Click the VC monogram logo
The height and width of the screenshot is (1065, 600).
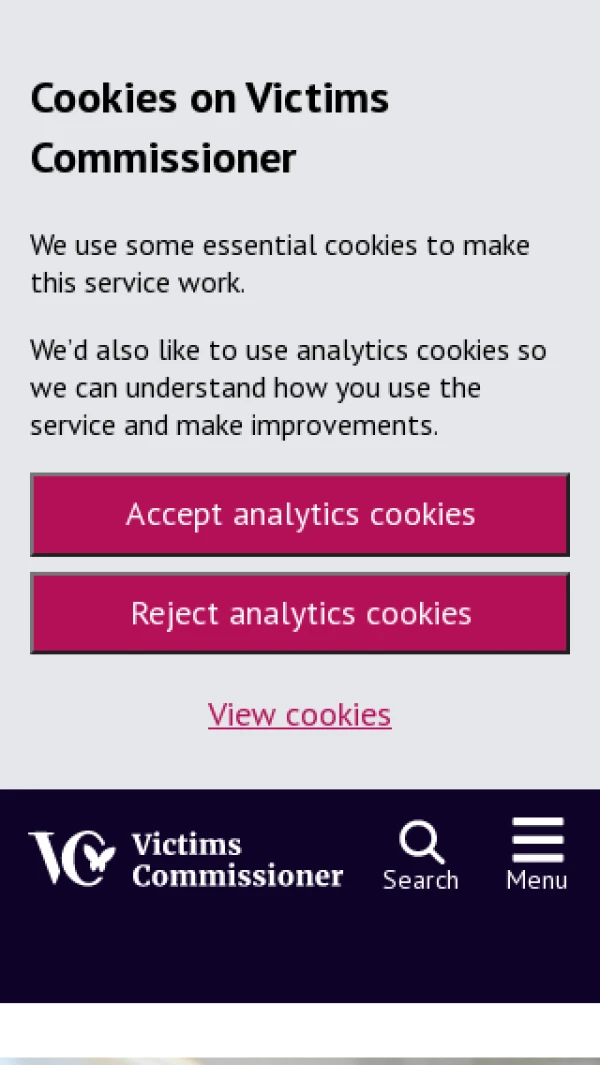pos(71,858)
